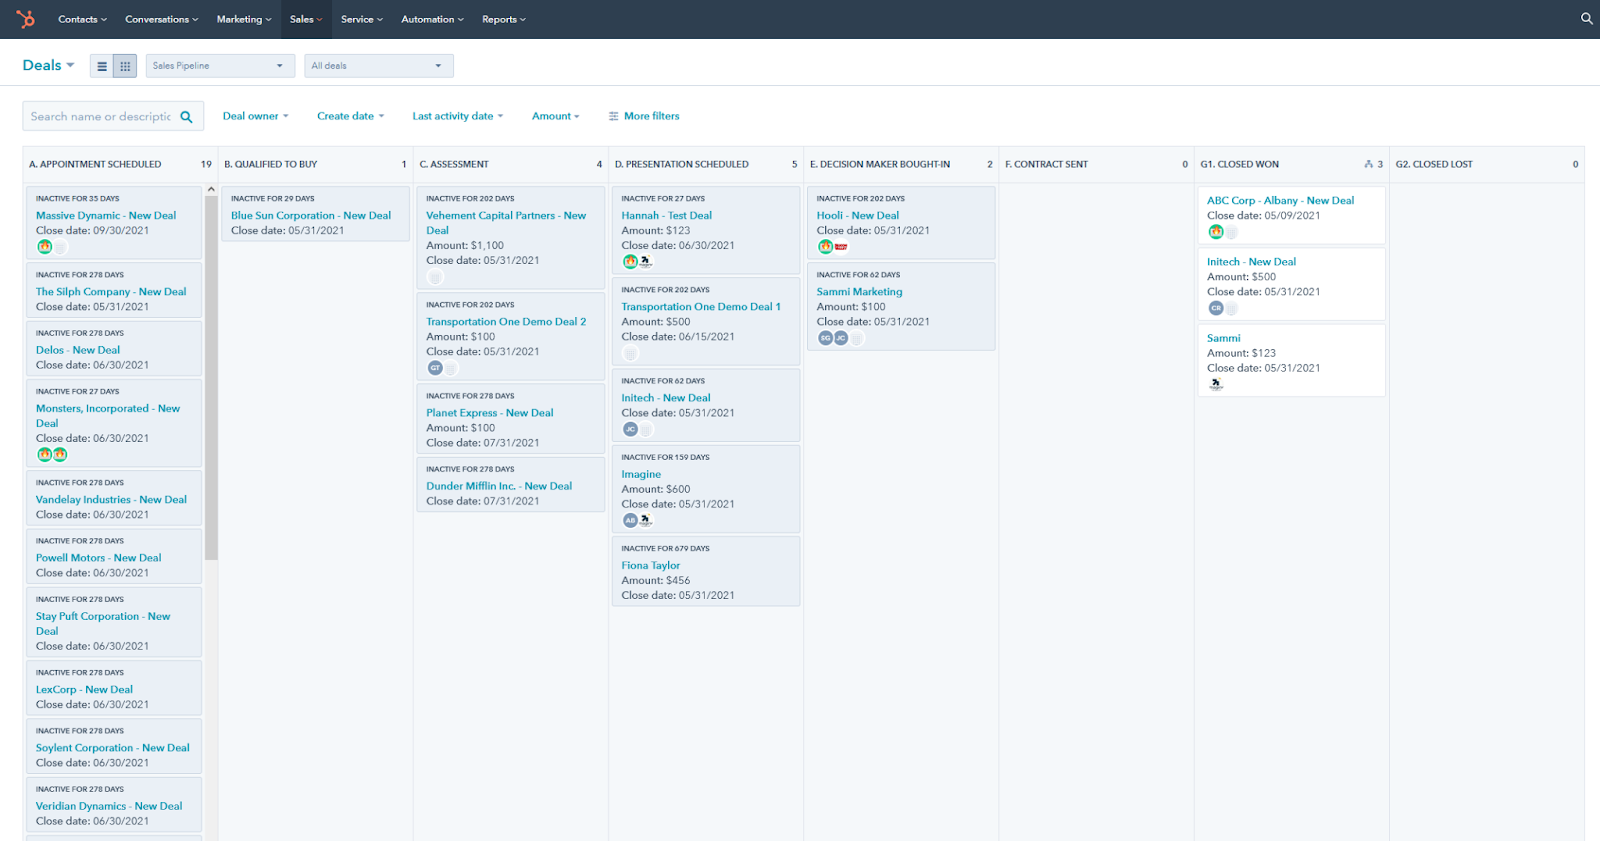Open the Reports menu

pyautogui.click(x=504, y=19)
